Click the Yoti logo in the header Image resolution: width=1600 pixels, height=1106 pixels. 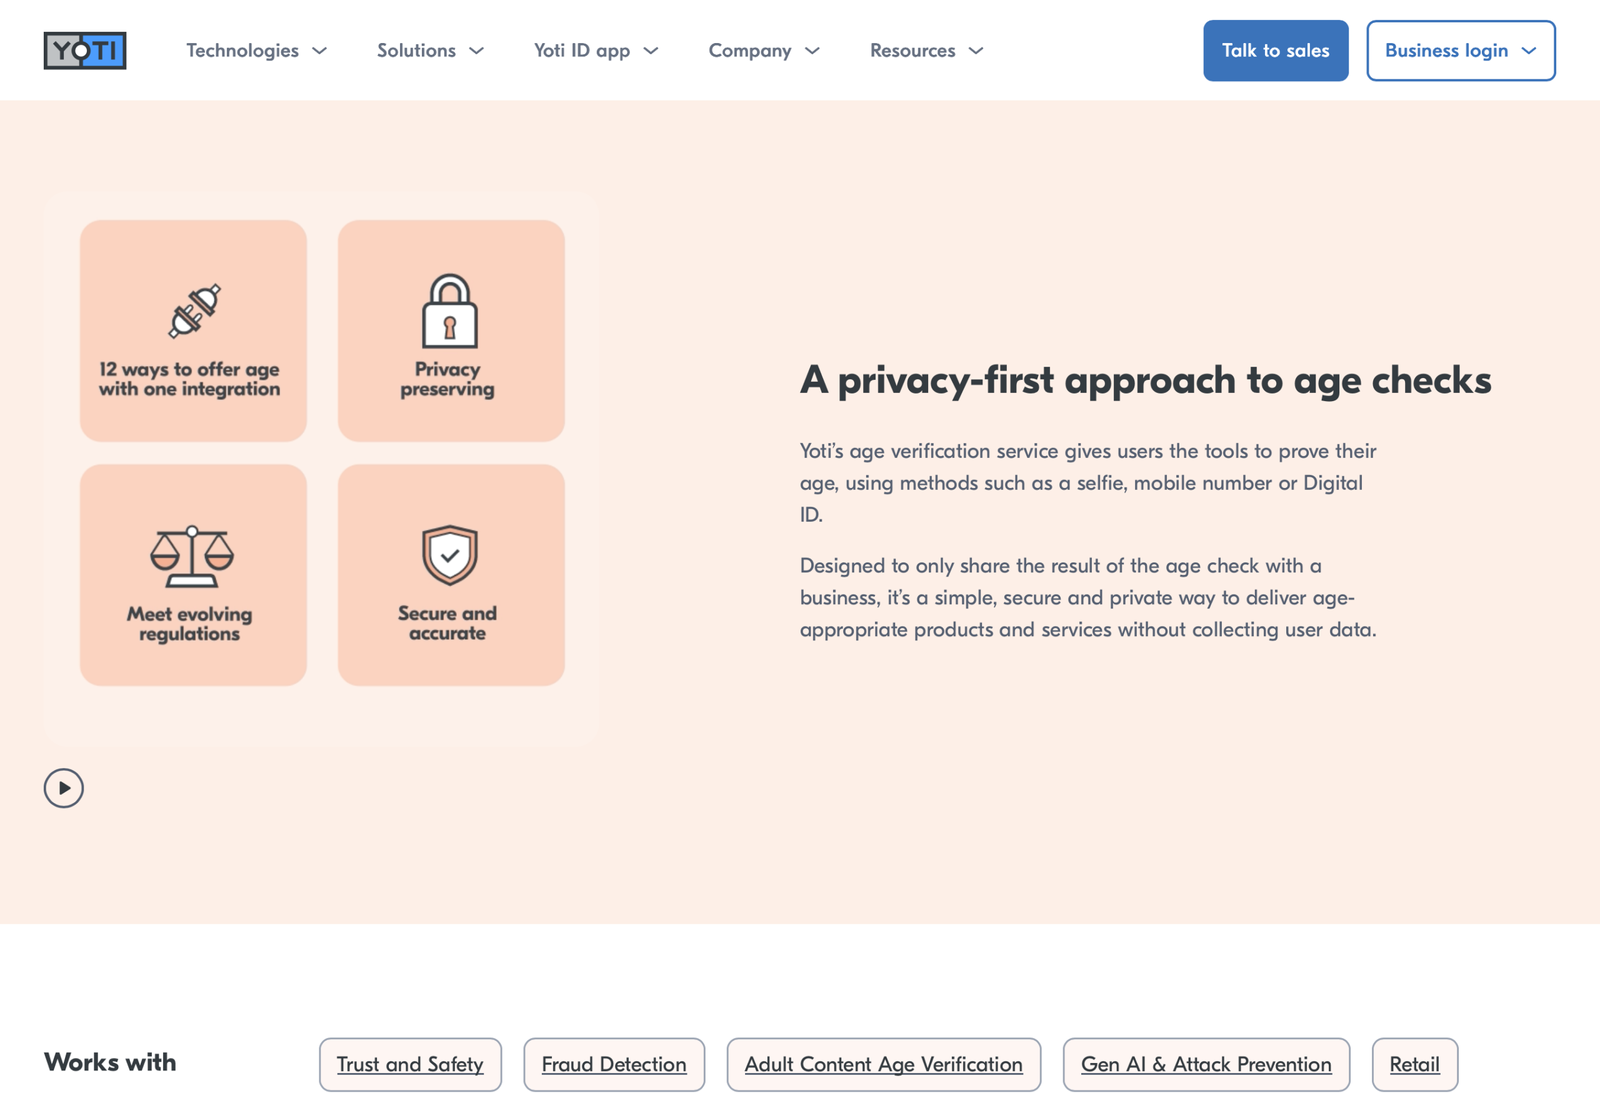85,50
